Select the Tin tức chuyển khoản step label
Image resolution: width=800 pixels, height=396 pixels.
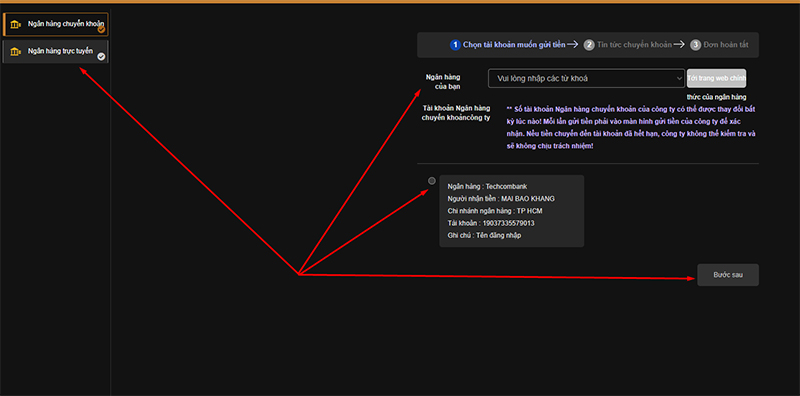(x=634, y=45)
